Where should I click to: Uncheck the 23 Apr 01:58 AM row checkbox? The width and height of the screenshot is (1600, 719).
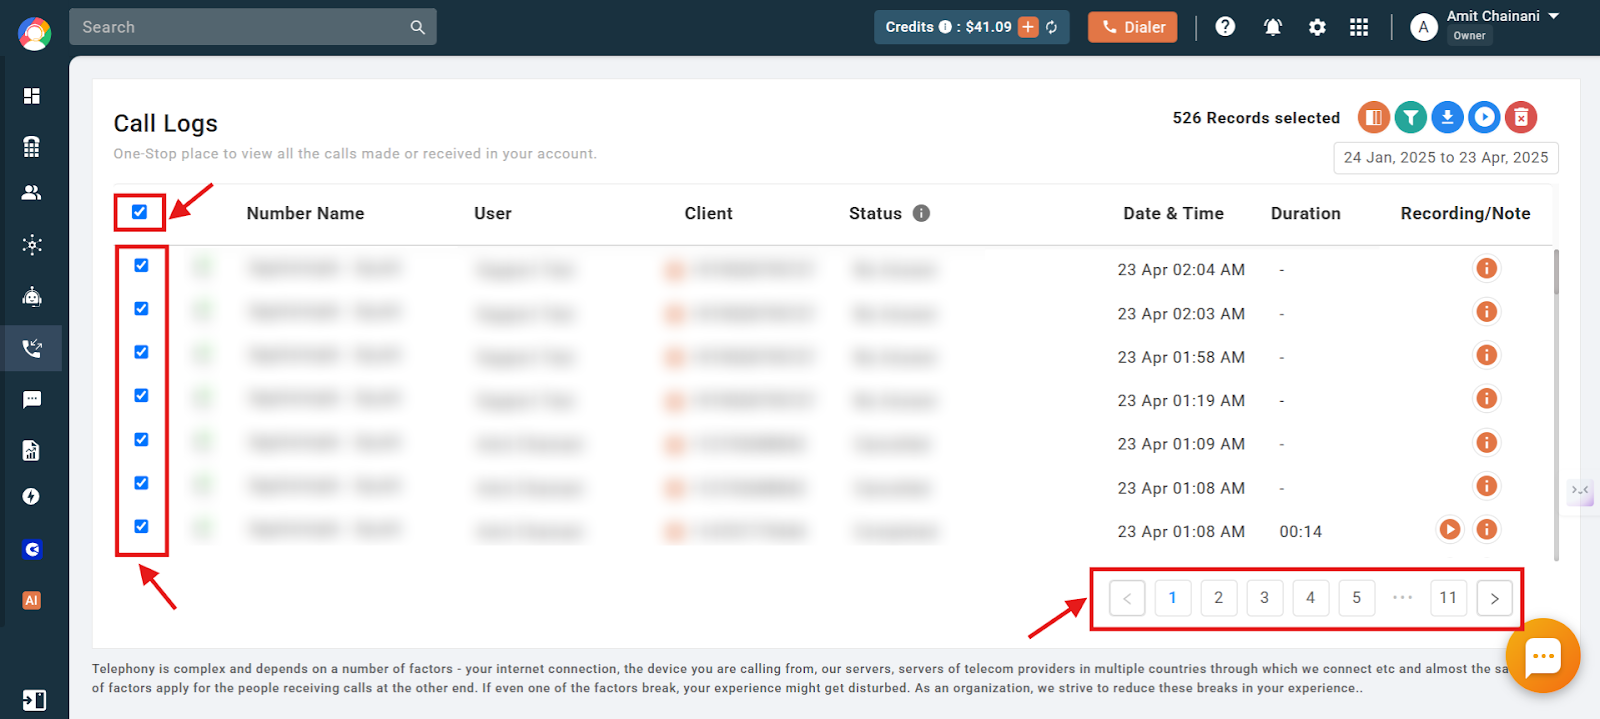(x=141, y=352)
